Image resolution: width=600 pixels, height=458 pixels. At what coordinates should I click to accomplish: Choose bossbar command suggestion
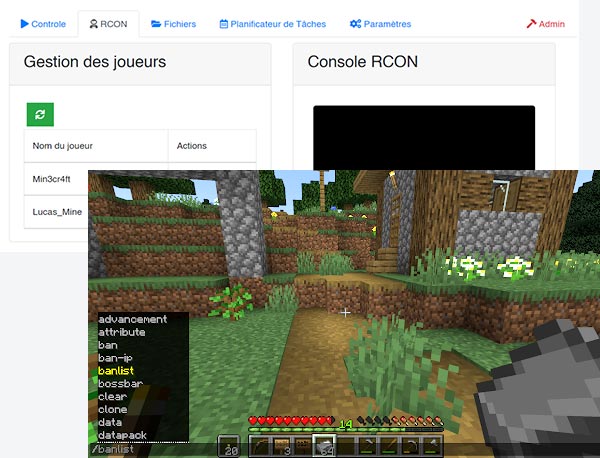click(x=121, y=384)
